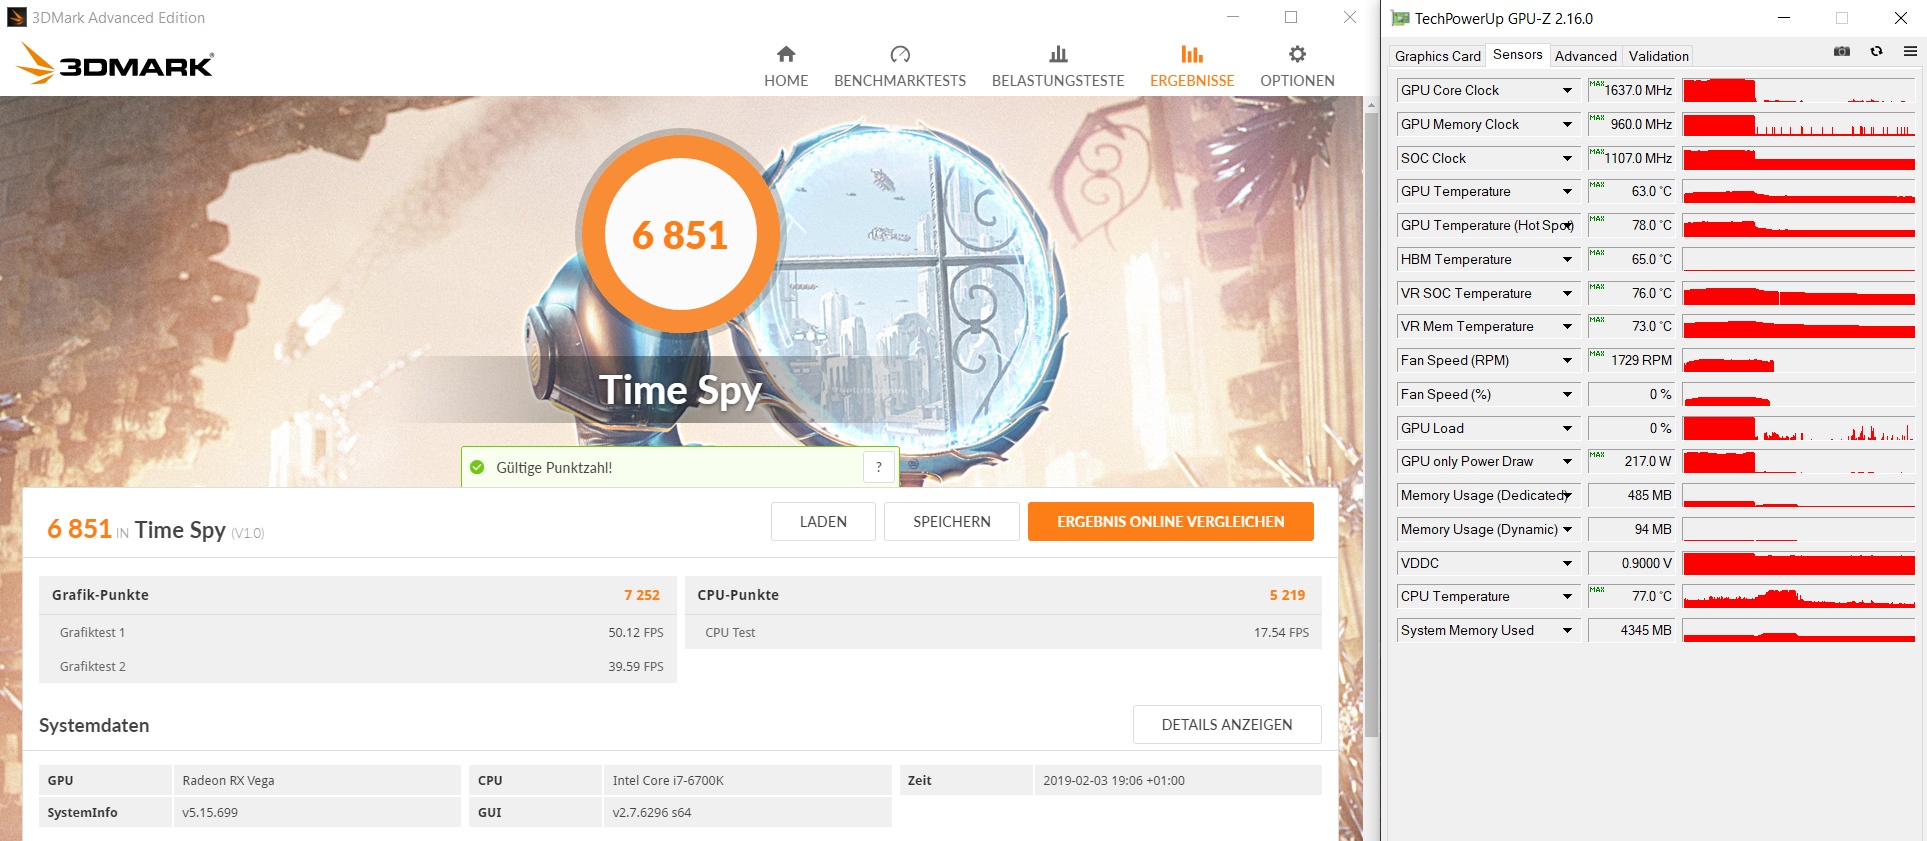Click SPEICHERN button

coord(952,521)
